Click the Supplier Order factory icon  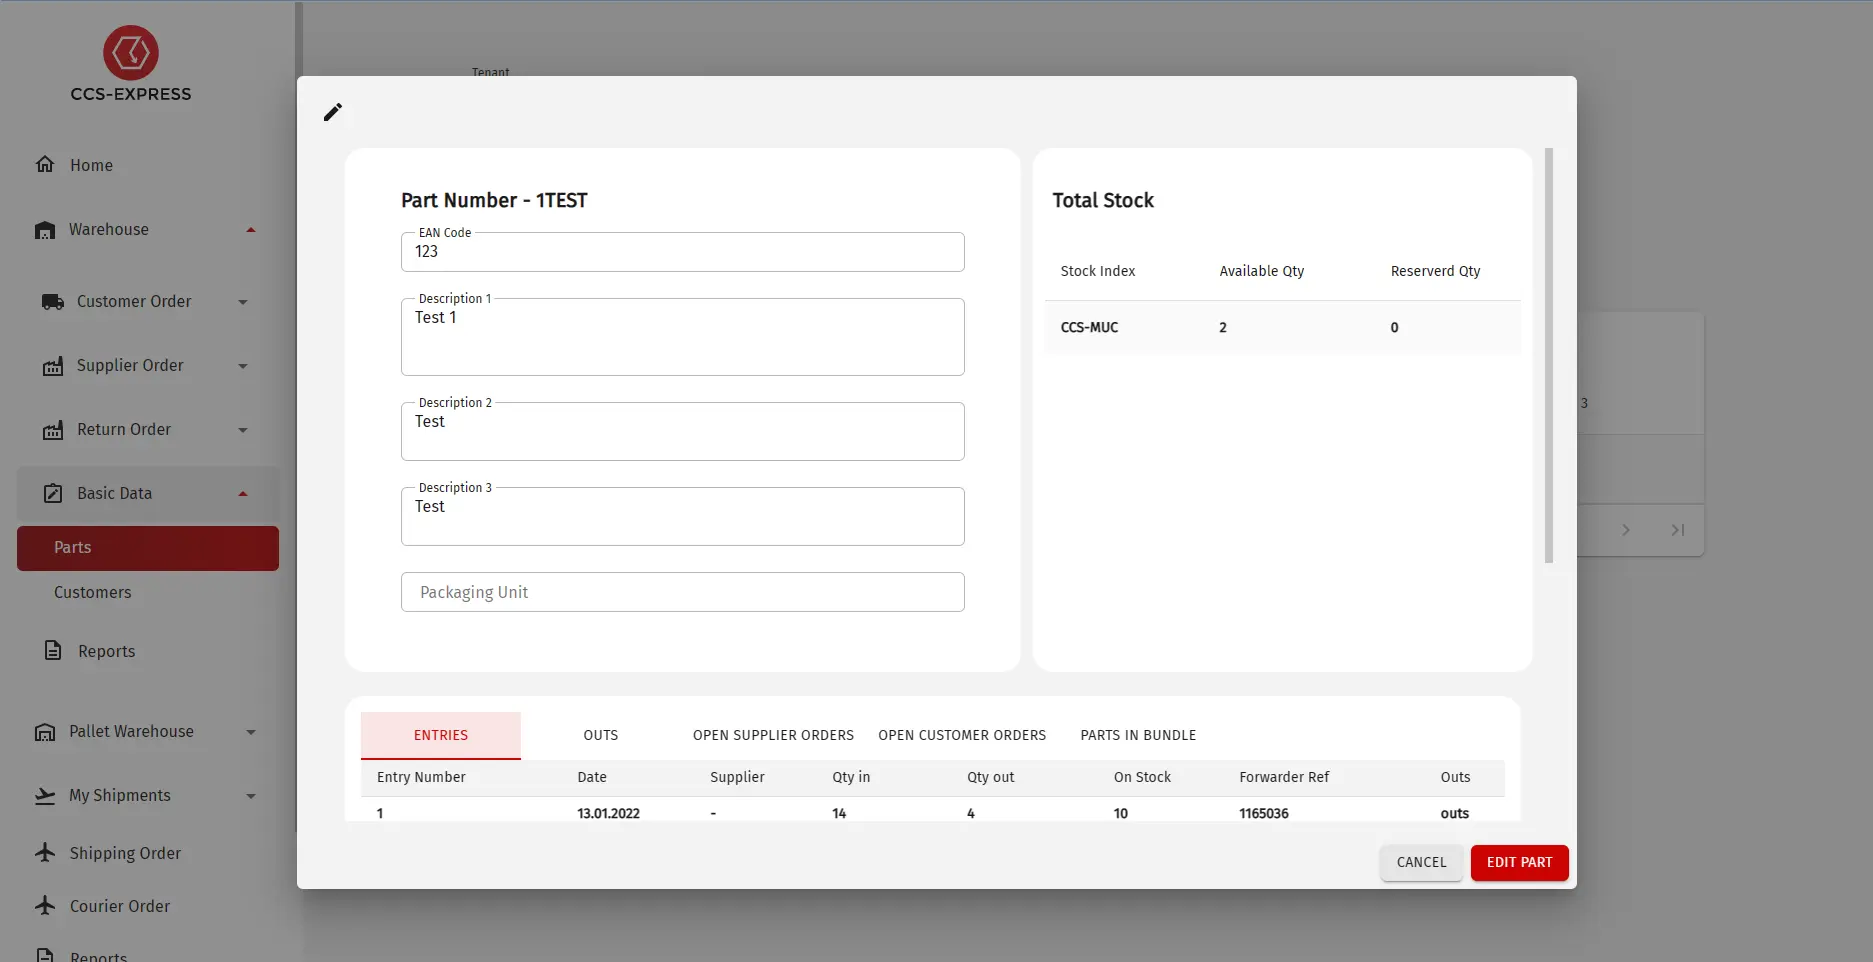click(x=52, y=366)
